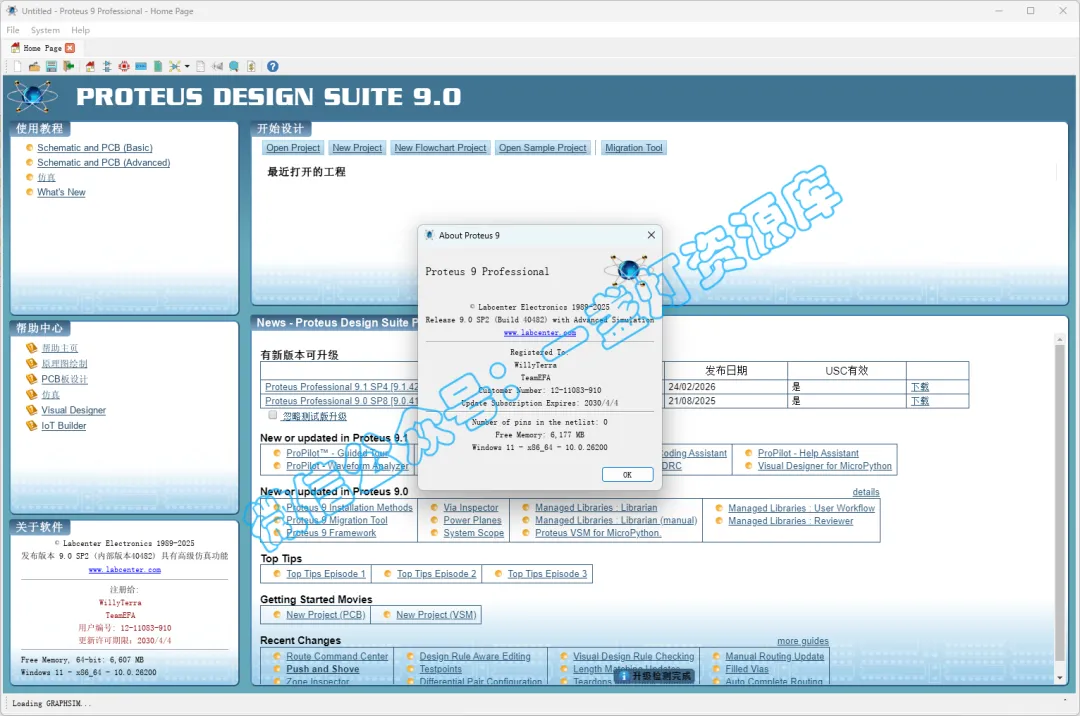Click the Open Sample Project button

543,148
